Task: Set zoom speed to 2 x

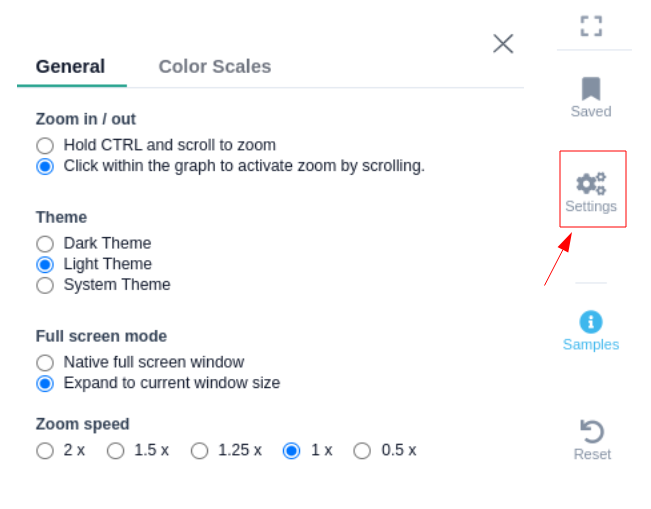Action: pyautogui.click(x=45, y=451)
